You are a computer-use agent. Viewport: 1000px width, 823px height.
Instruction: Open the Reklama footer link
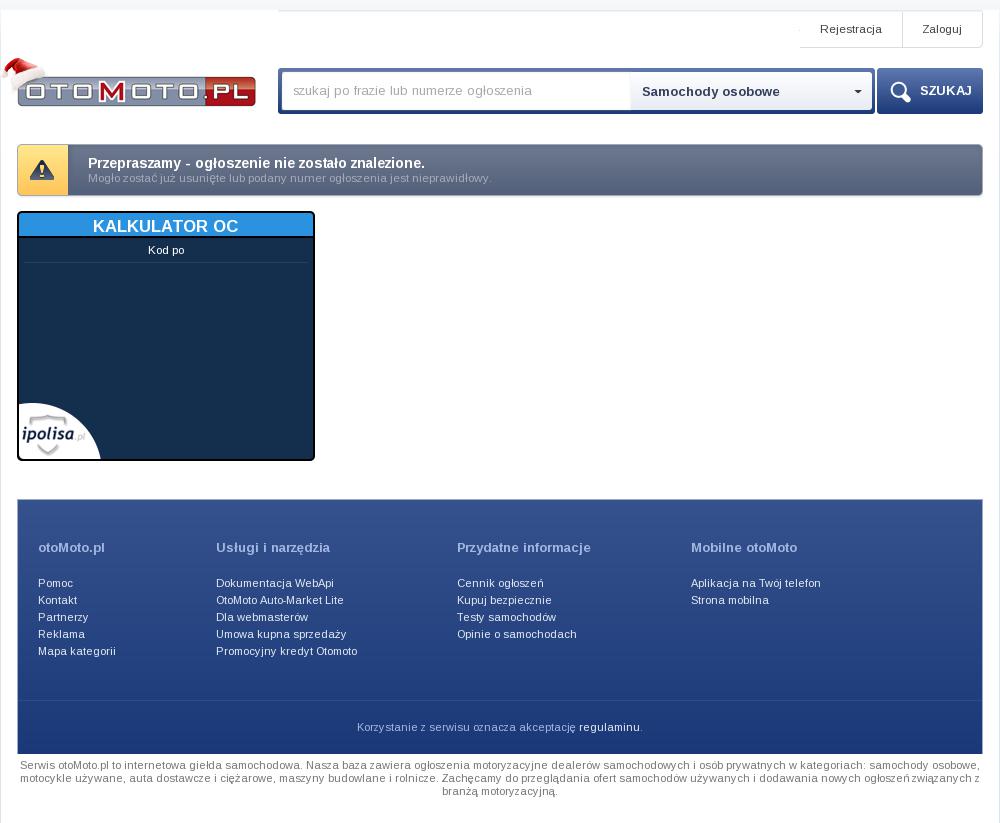[61, 634]
